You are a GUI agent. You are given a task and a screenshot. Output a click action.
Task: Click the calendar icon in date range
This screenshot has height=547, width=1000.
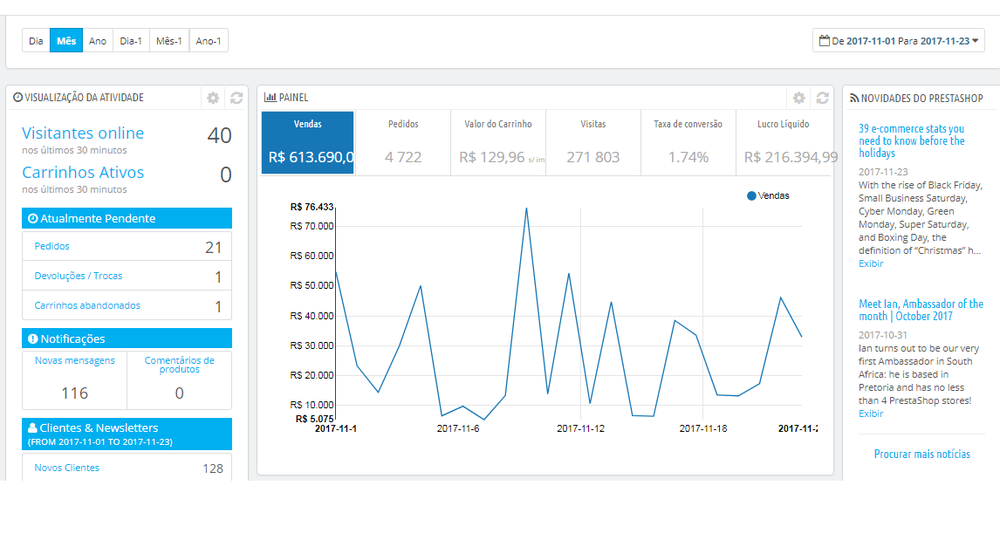coord(824,41)
